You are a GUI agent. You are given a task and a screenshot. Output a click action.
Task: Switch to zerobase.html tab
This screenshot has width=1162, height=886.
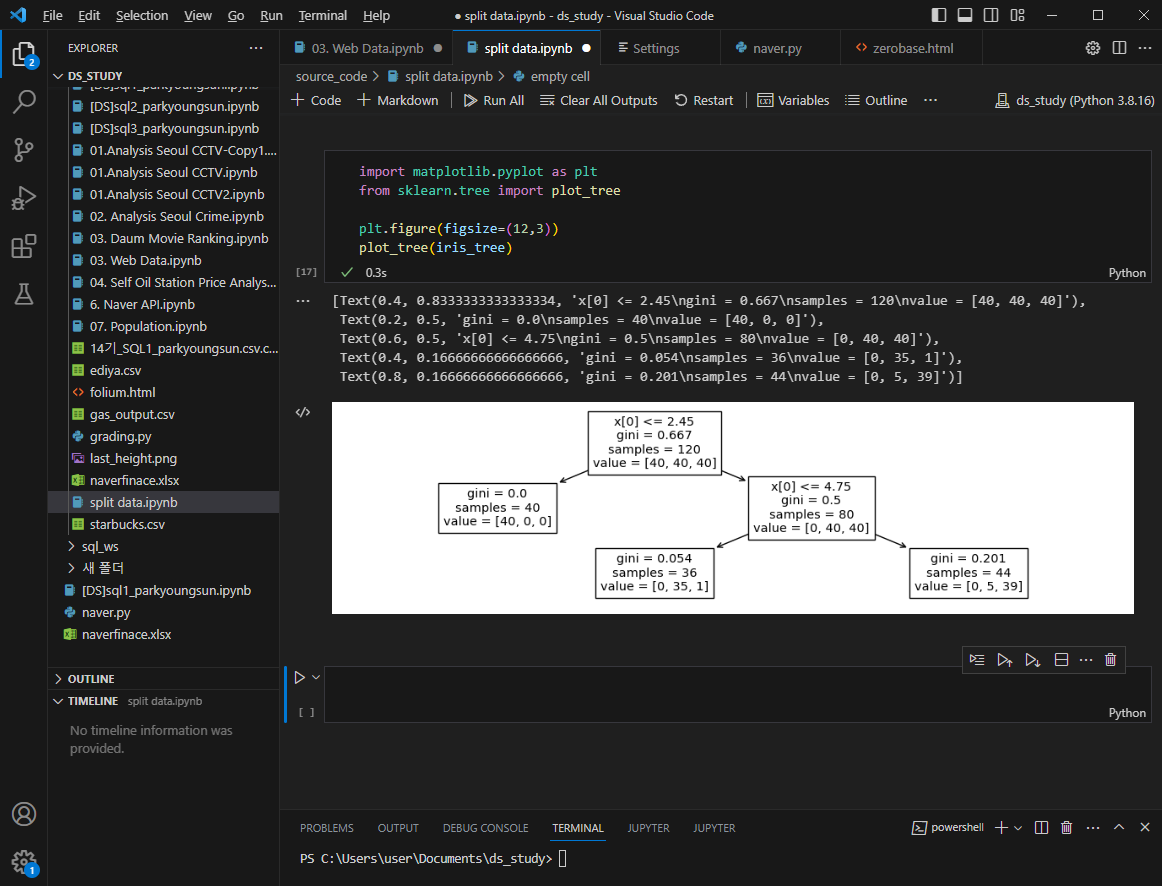coord(912,48)
